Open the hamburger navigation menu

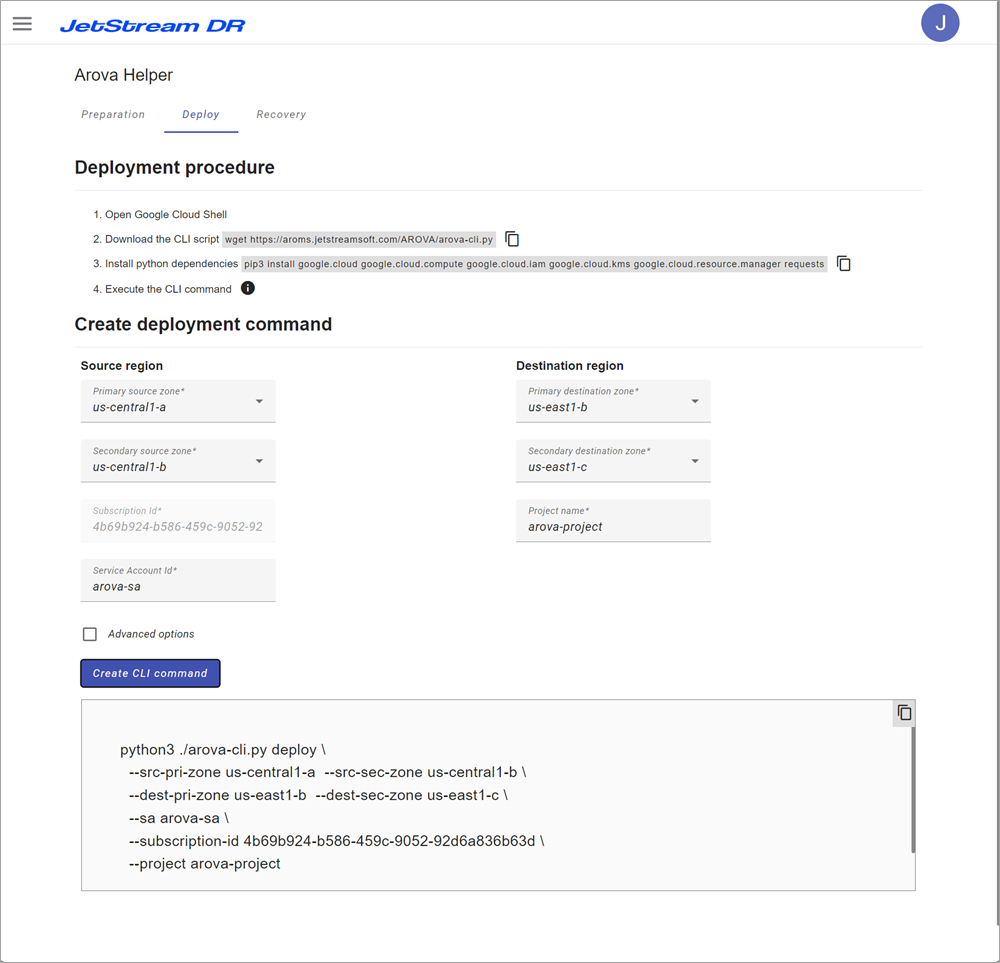(22, 24)
